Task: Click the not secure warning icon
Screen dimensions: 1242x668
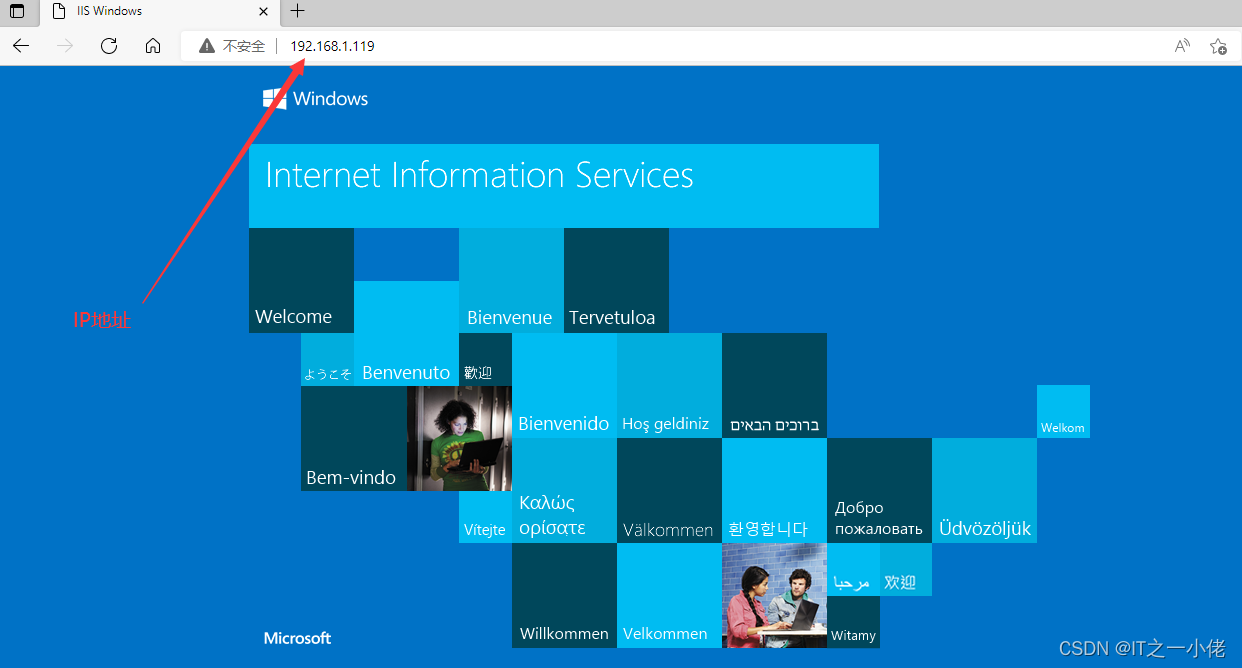Action: 206,46
